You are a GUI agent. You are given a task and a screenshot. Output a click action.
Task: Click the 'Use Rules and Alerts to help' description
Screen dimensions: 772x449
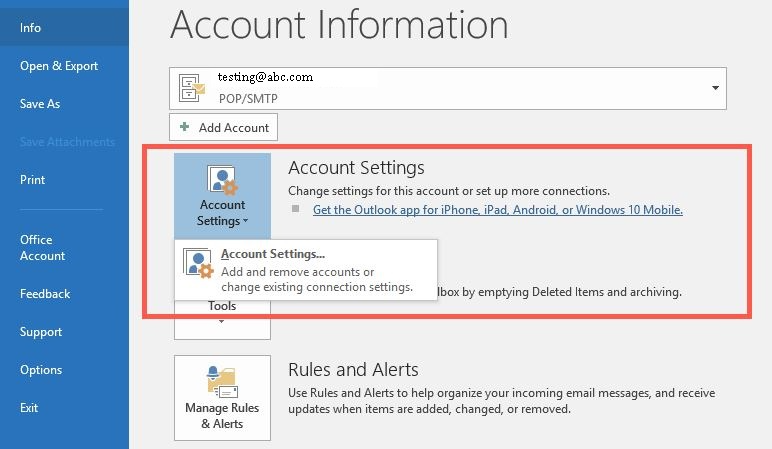click(502, 401)
